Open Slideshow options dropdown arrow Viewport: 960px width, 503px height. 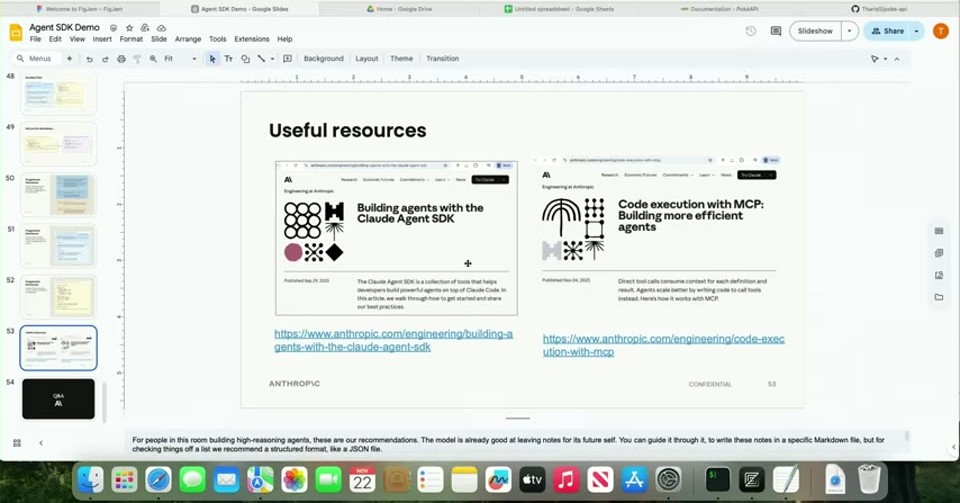[850, 31]
